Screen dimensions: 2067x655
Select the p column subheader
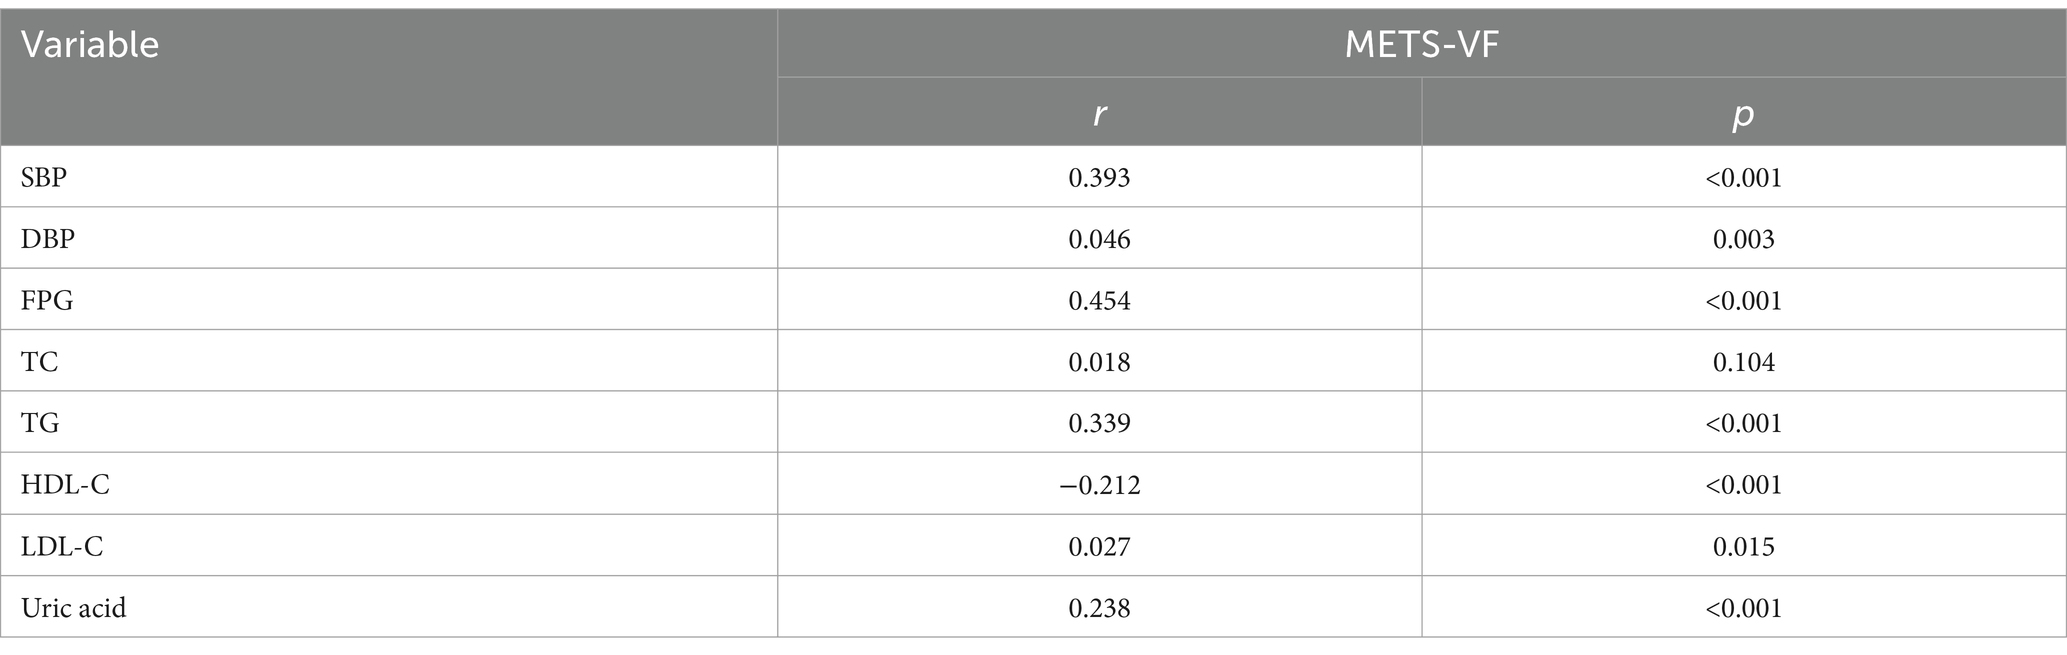click(1743, 115)
